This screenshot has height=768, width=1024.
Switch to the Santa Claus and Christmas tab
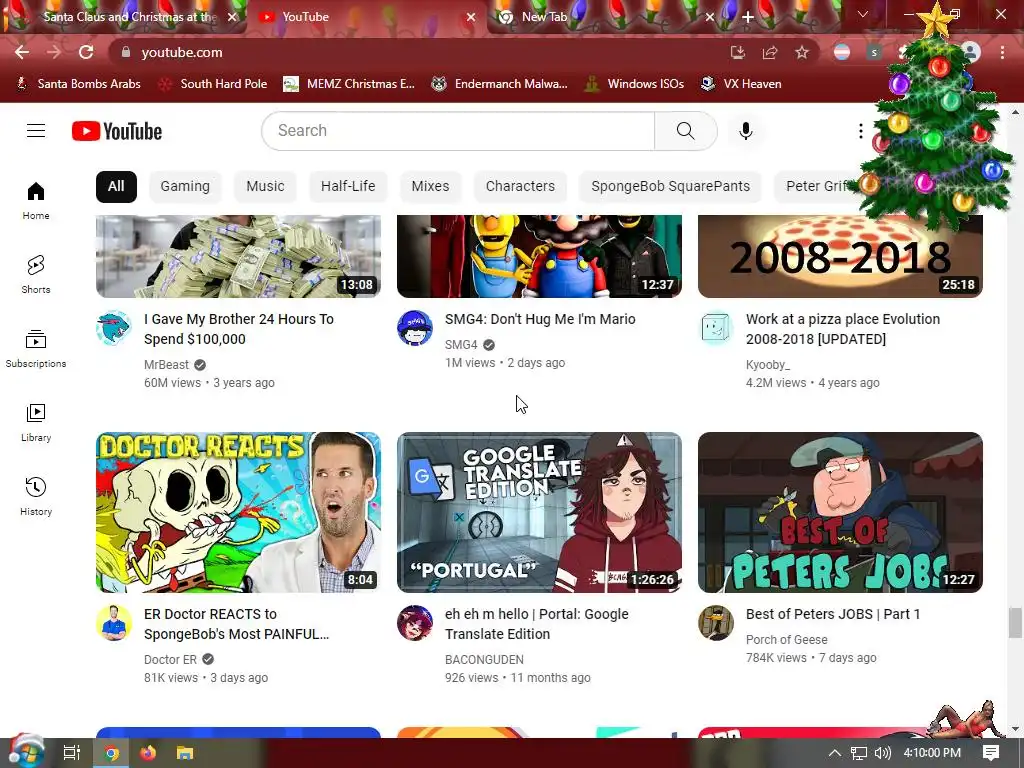(x=125, y=17)
